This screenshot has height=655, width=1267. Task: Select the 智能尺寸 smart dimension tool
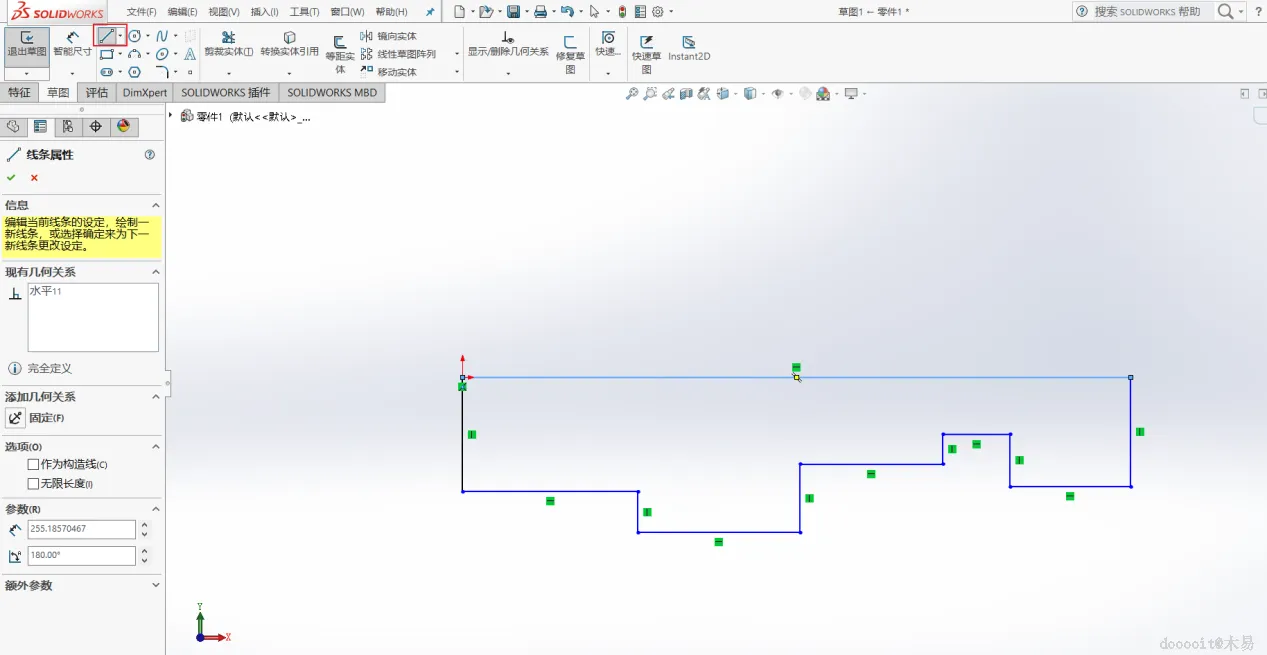coord(72,43)
